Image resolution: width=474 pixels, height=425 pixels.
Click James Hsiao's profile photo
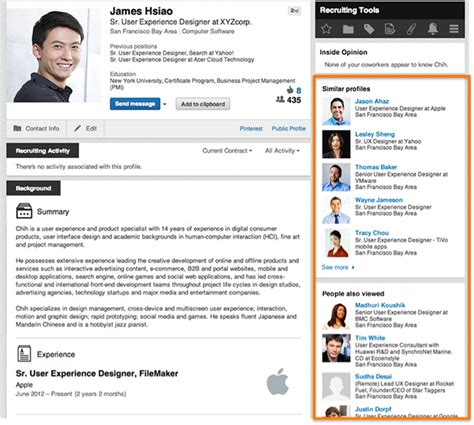coord(53,55)
